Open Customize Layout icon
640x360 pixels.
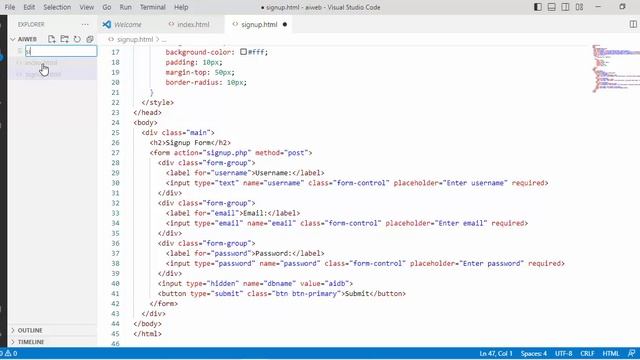(x=579, y=7)
